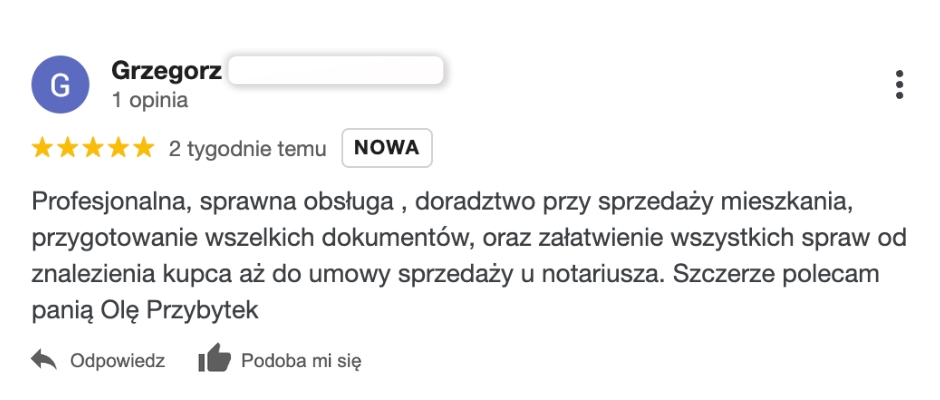Click the third gold rating star
Screen dimensions: 940x400
pos(93,148)
